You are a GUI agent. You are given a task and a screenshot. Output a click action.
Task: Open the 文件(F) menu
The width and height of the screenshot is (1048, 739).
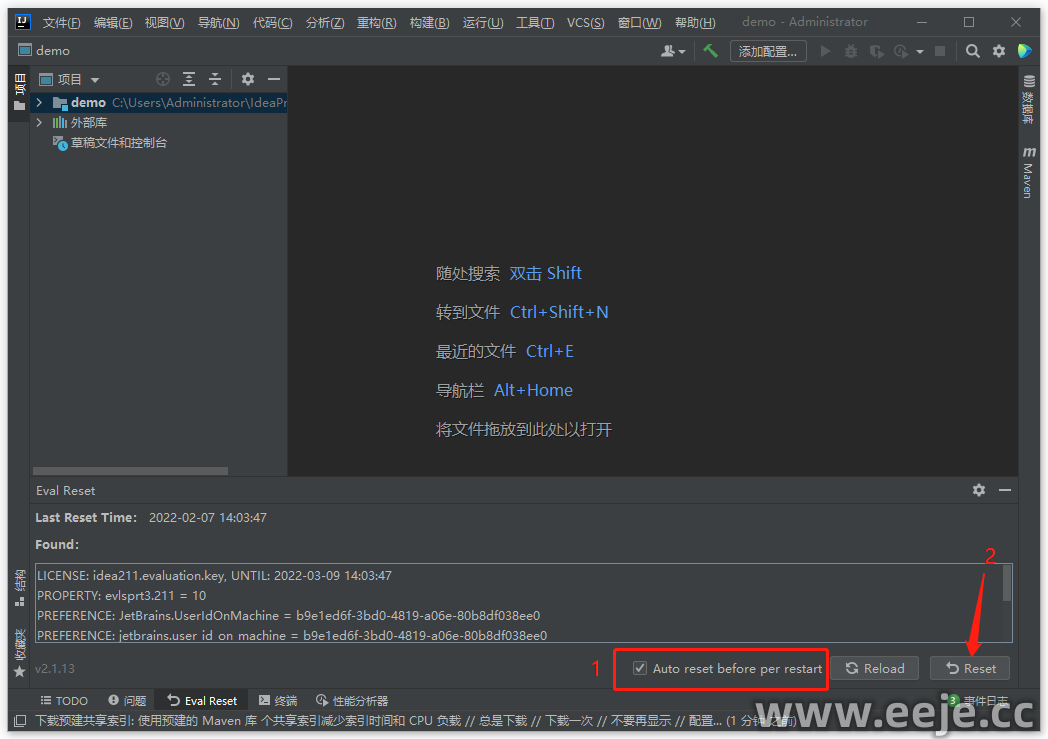[61, 22]
